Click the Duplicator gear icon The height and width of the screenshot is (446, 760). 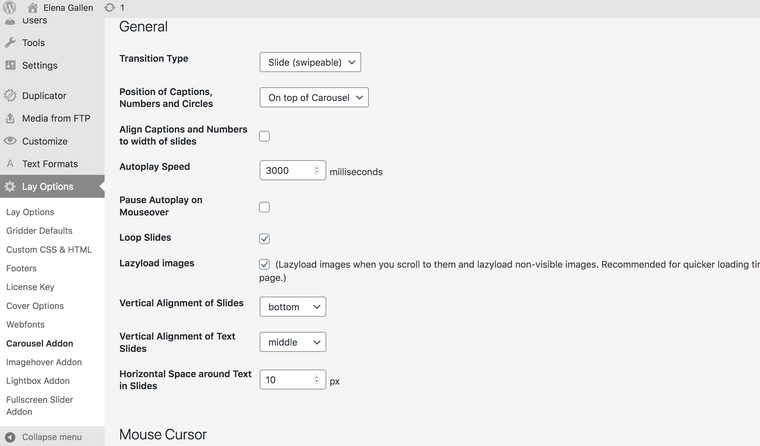10,96
